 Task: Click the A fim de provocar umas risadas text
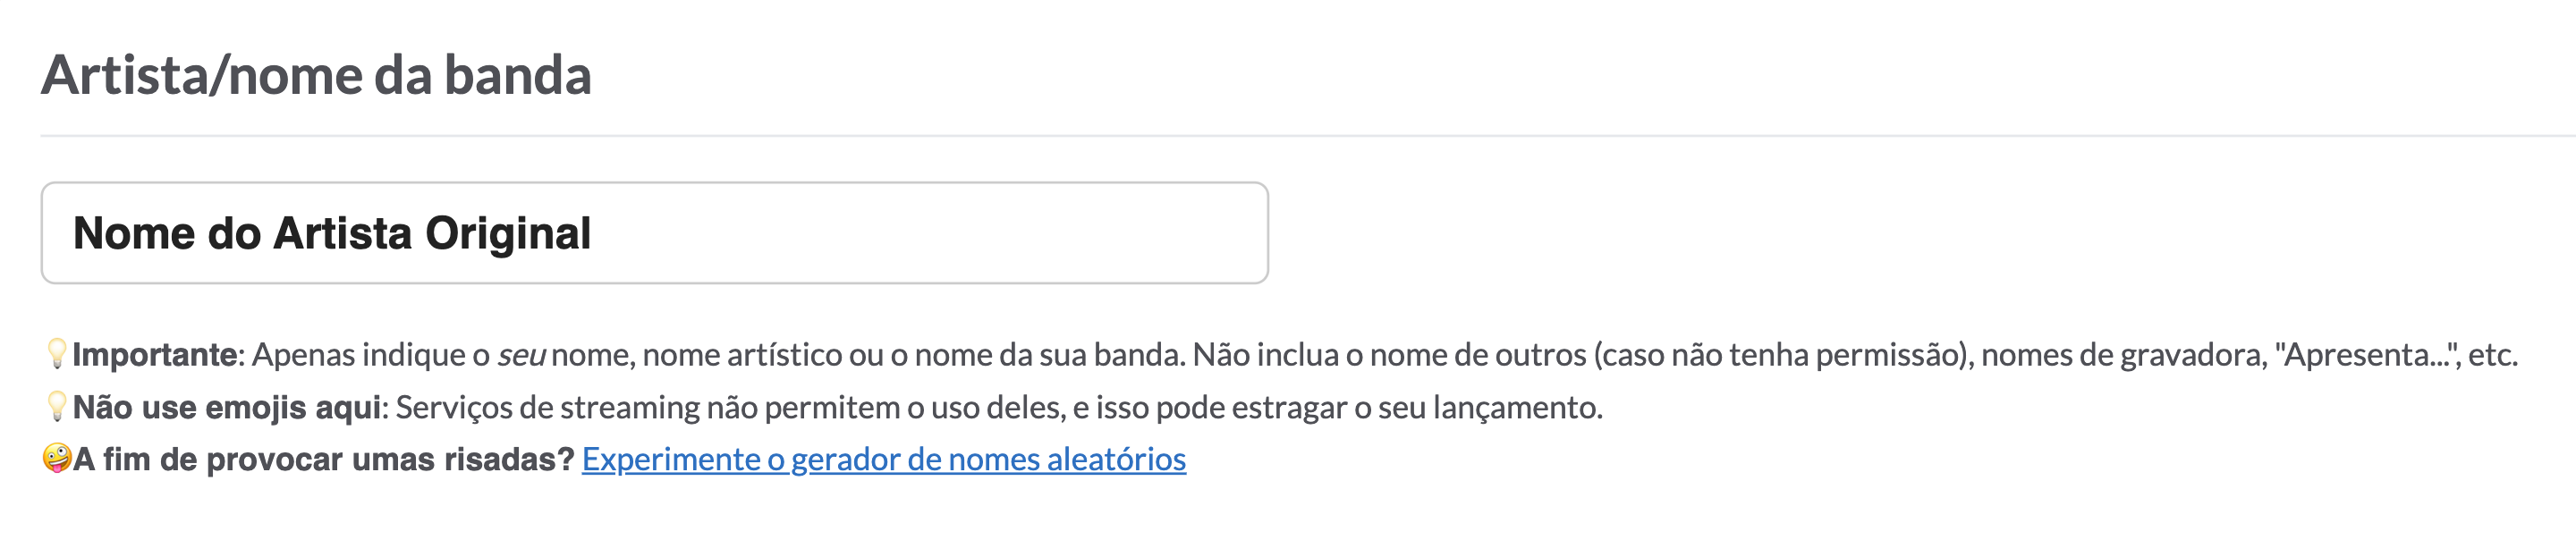324,460
